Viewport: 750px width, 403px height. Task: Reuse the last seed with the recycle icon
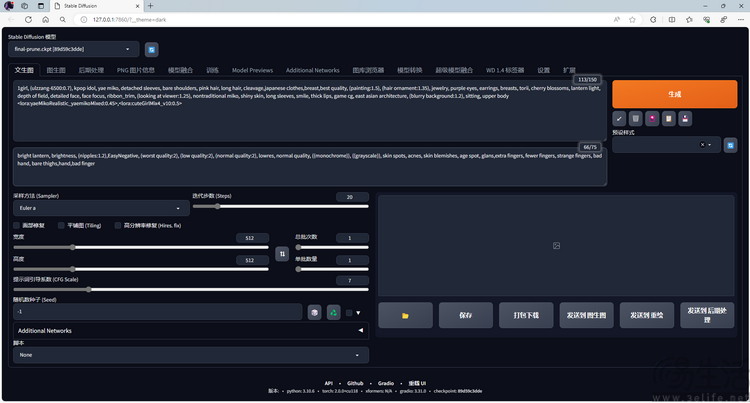[333, 313]
